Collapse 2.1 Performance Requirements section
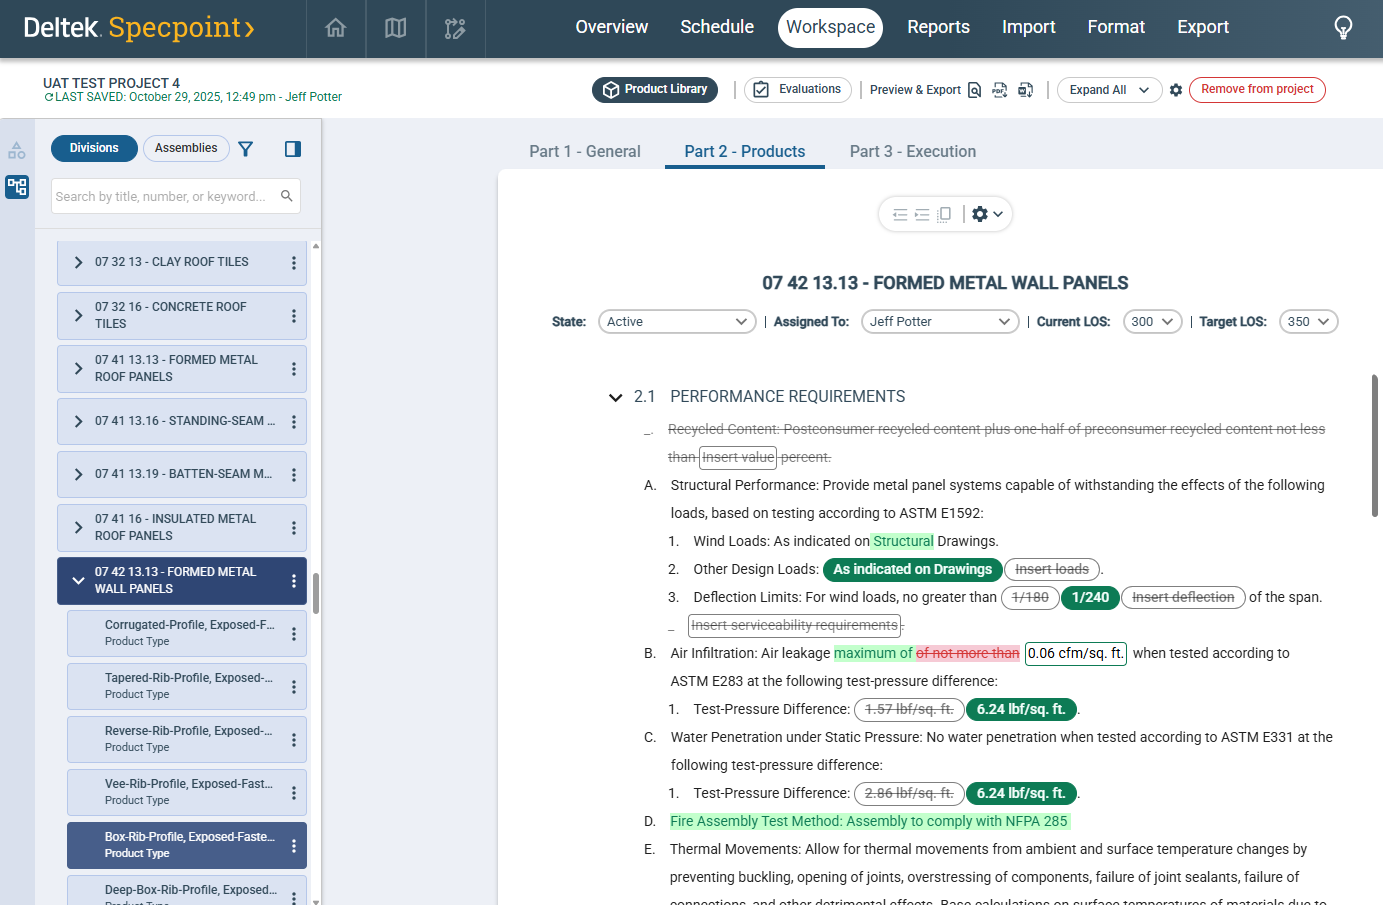1383x905 pixels. point(616,398)
